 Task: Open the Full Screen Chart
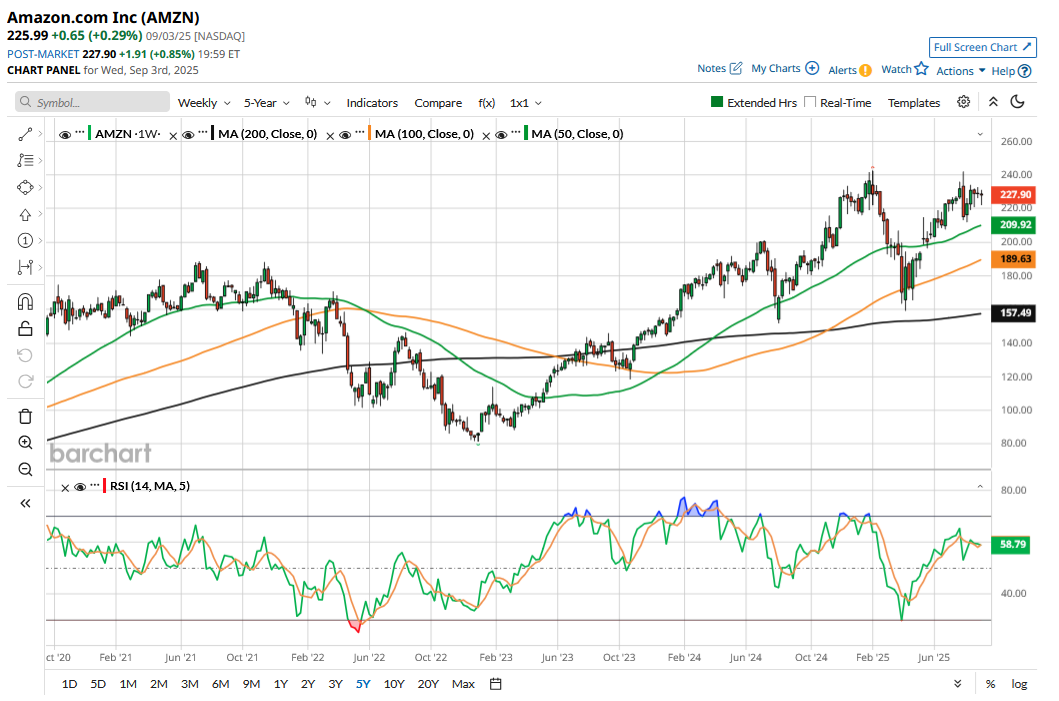(x=983, y=47)
